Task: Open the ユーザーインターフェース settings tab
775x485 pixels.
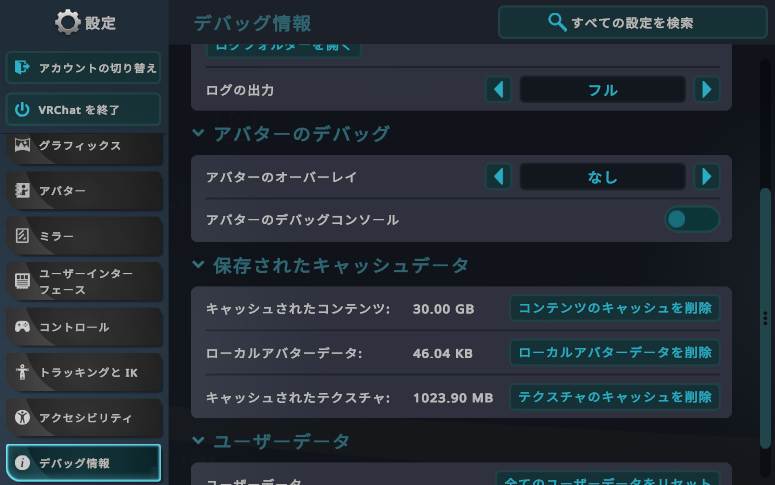Action: pos(84,281)
